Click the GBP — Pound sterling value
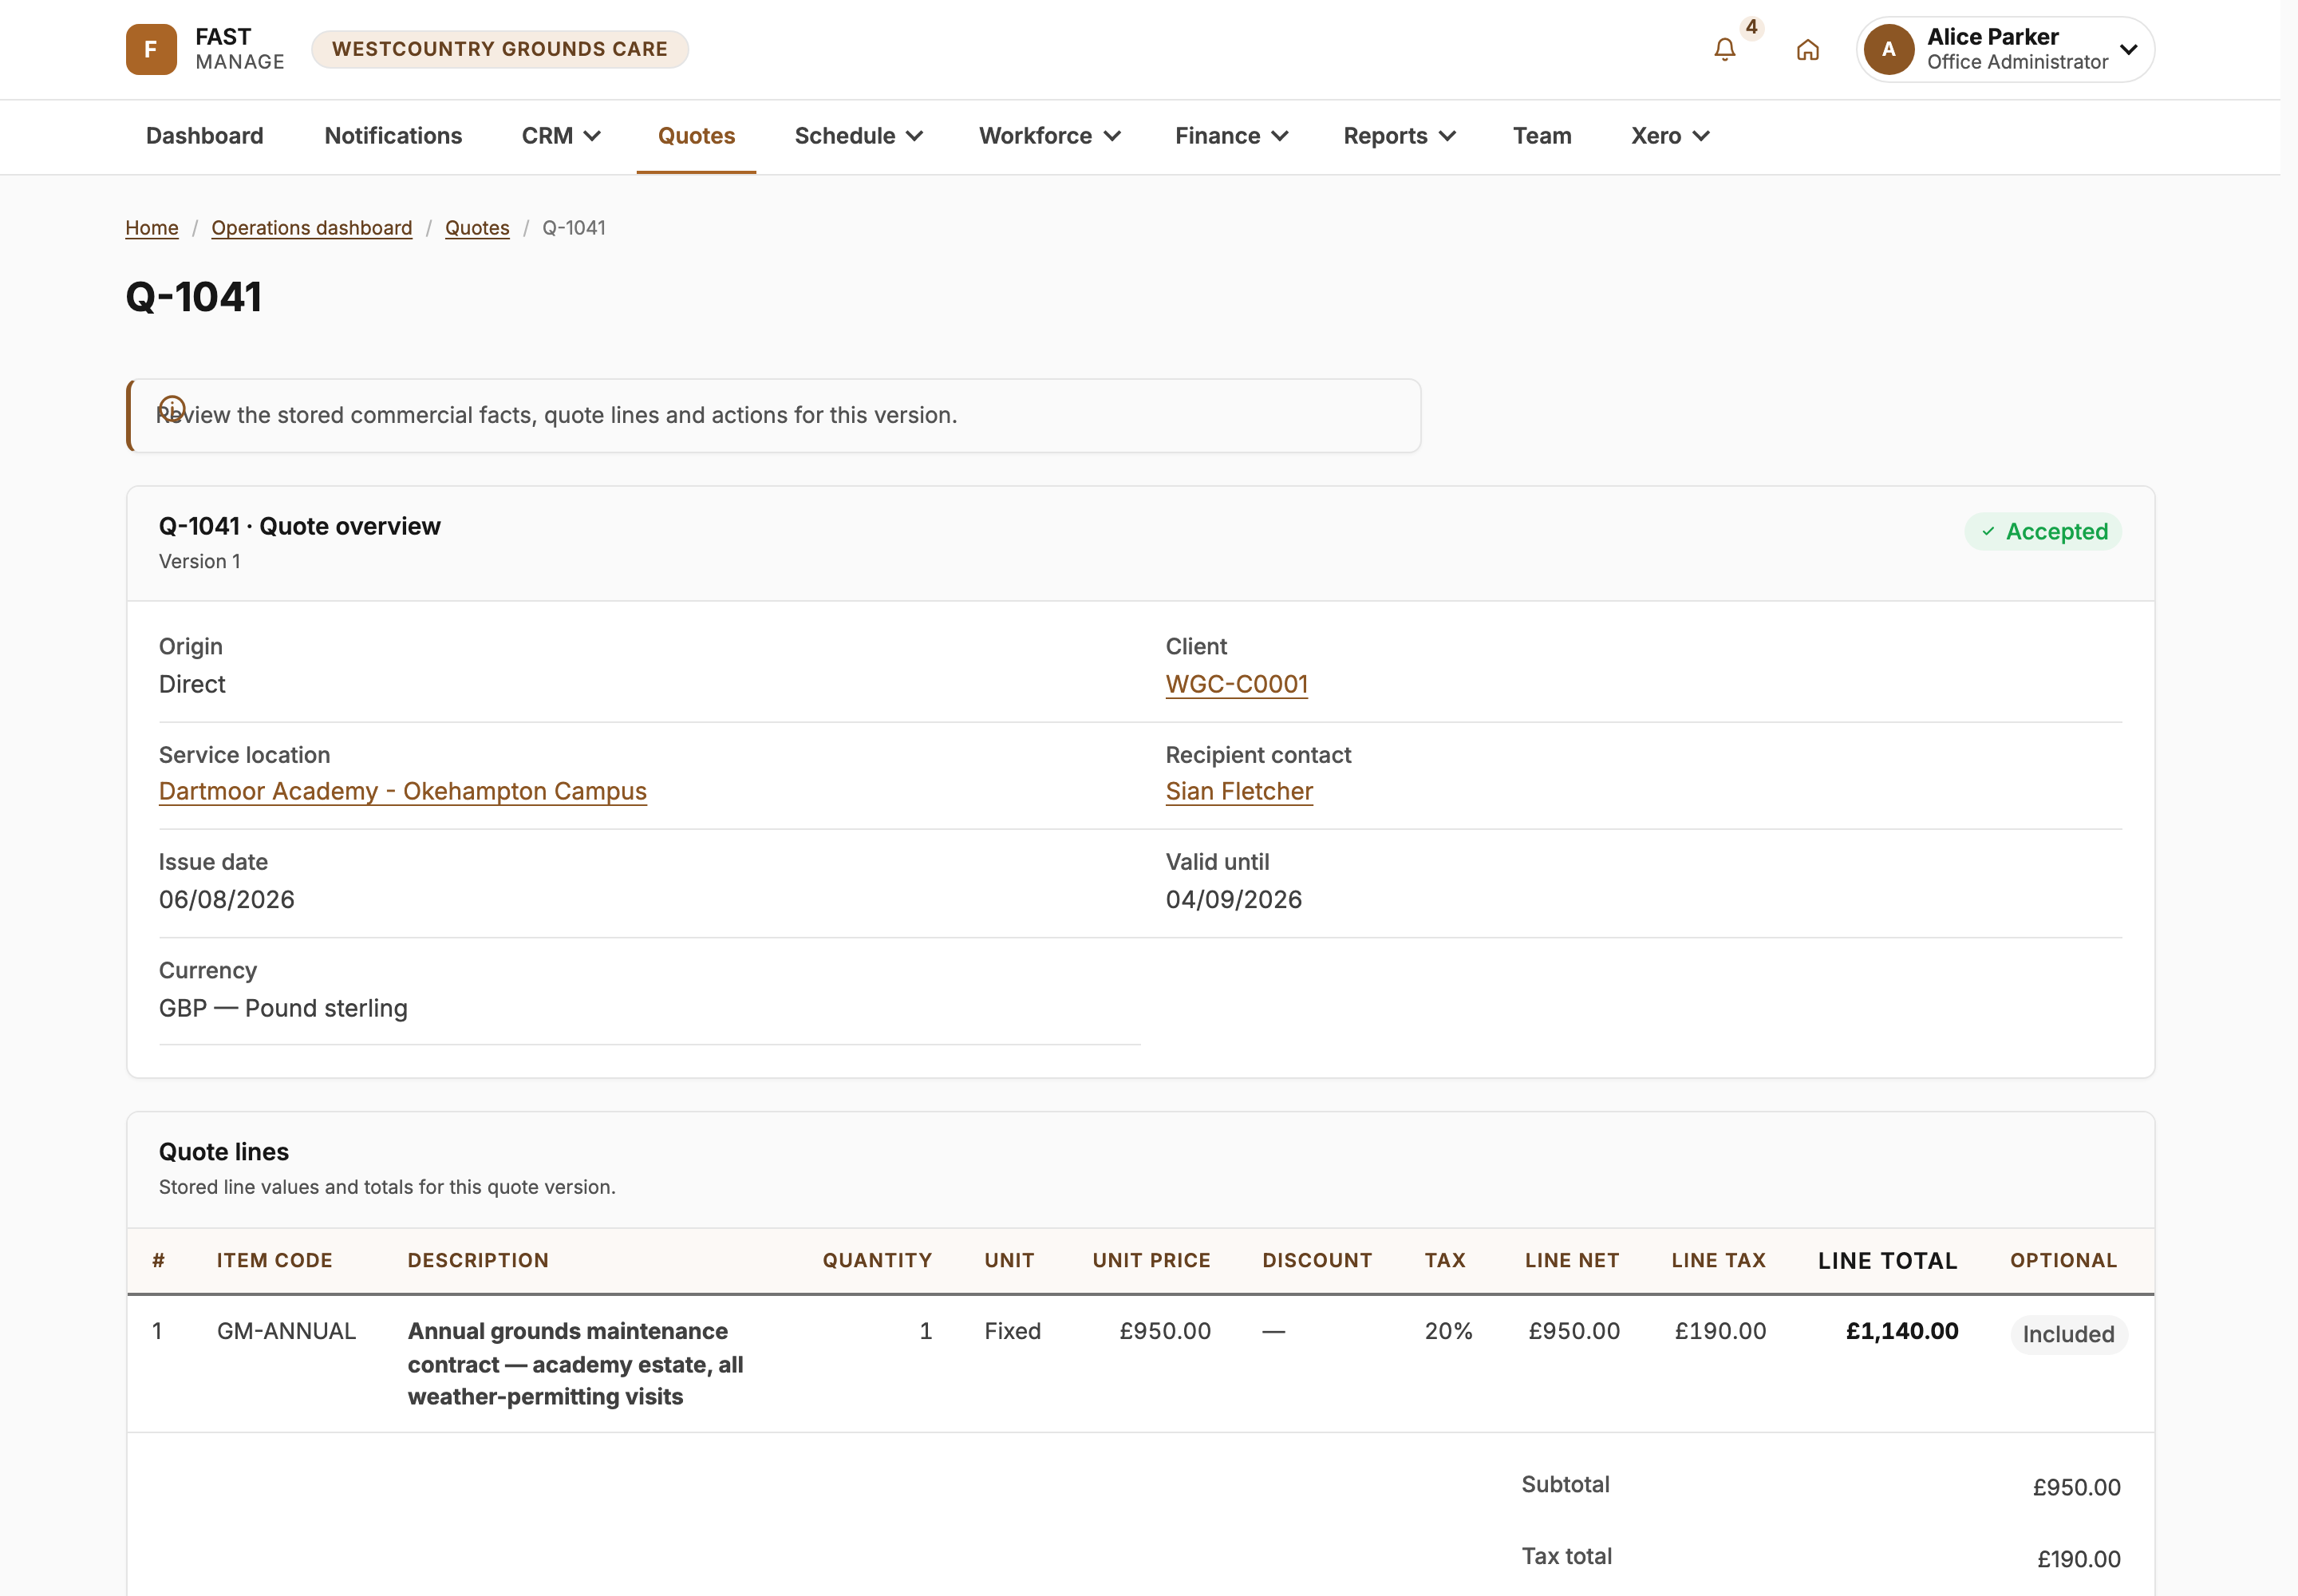Image resolution: width=2298 pixels, height=1596 pixels. 283,1008
